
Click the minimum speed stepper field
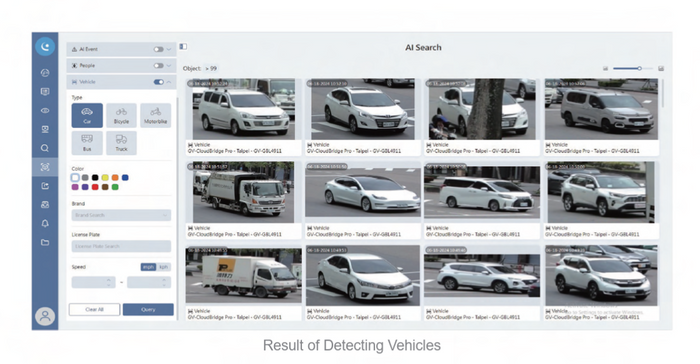93,282
